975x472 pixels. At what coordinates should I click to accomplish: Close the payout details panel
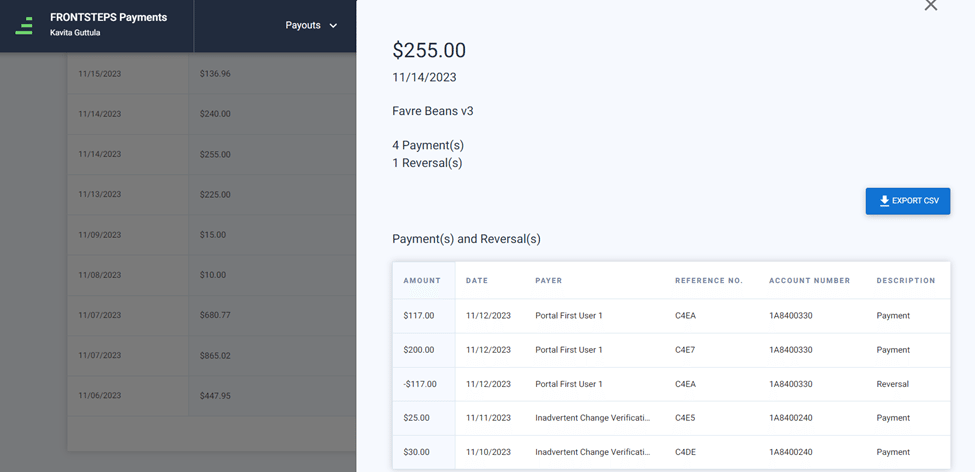click(930, 5)
